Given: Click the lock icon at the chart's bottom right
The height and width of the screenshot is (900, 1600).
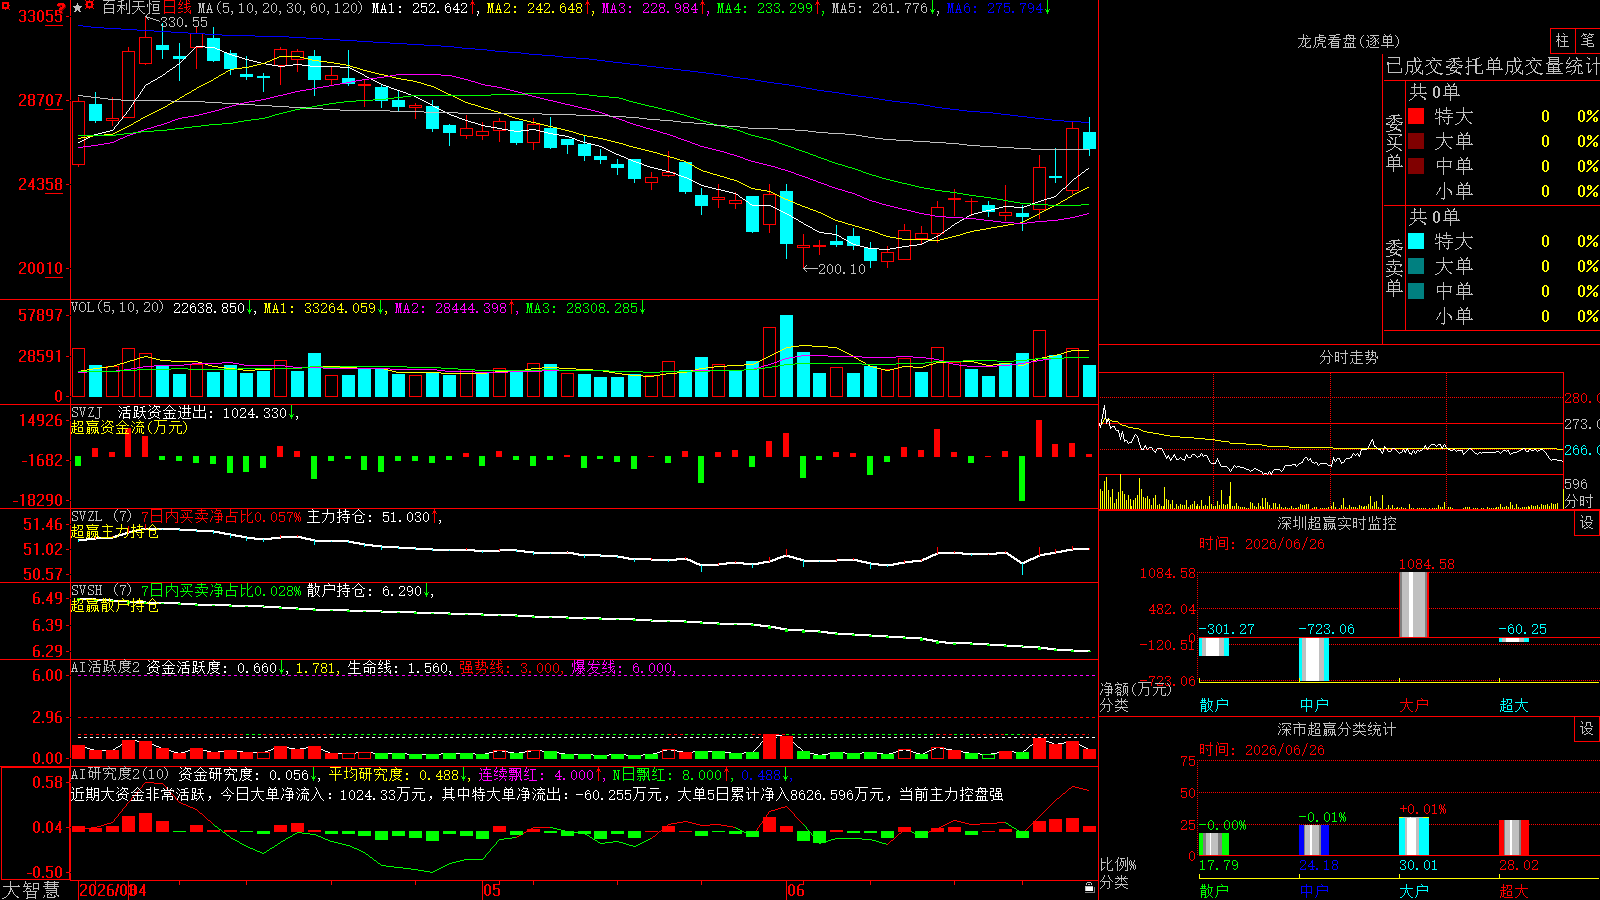Looking at the screenshot, I should pyautogui.click(x=1090, y=887).
